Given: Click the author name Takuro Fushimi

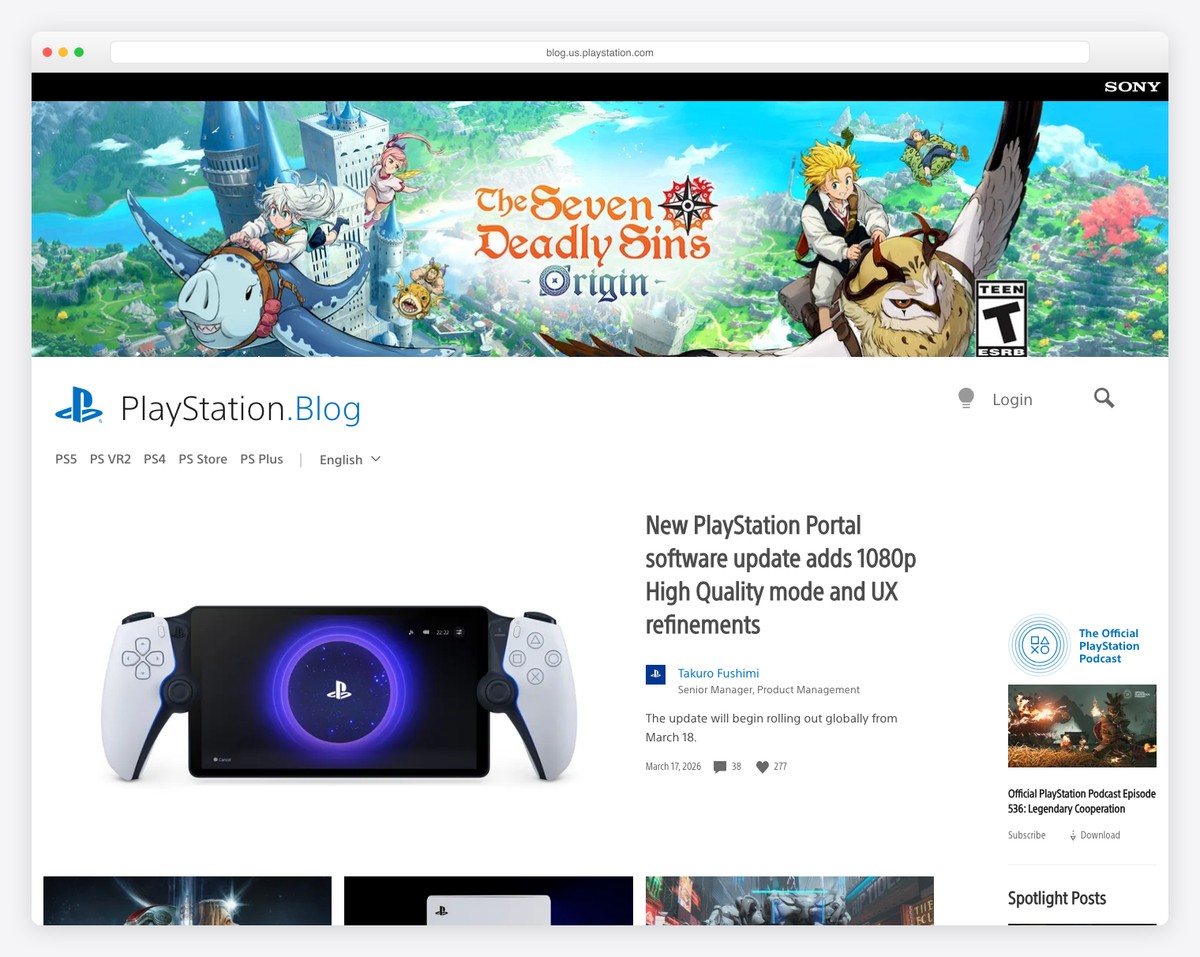Looking at the screenshot, I should [x=718, y=673].
